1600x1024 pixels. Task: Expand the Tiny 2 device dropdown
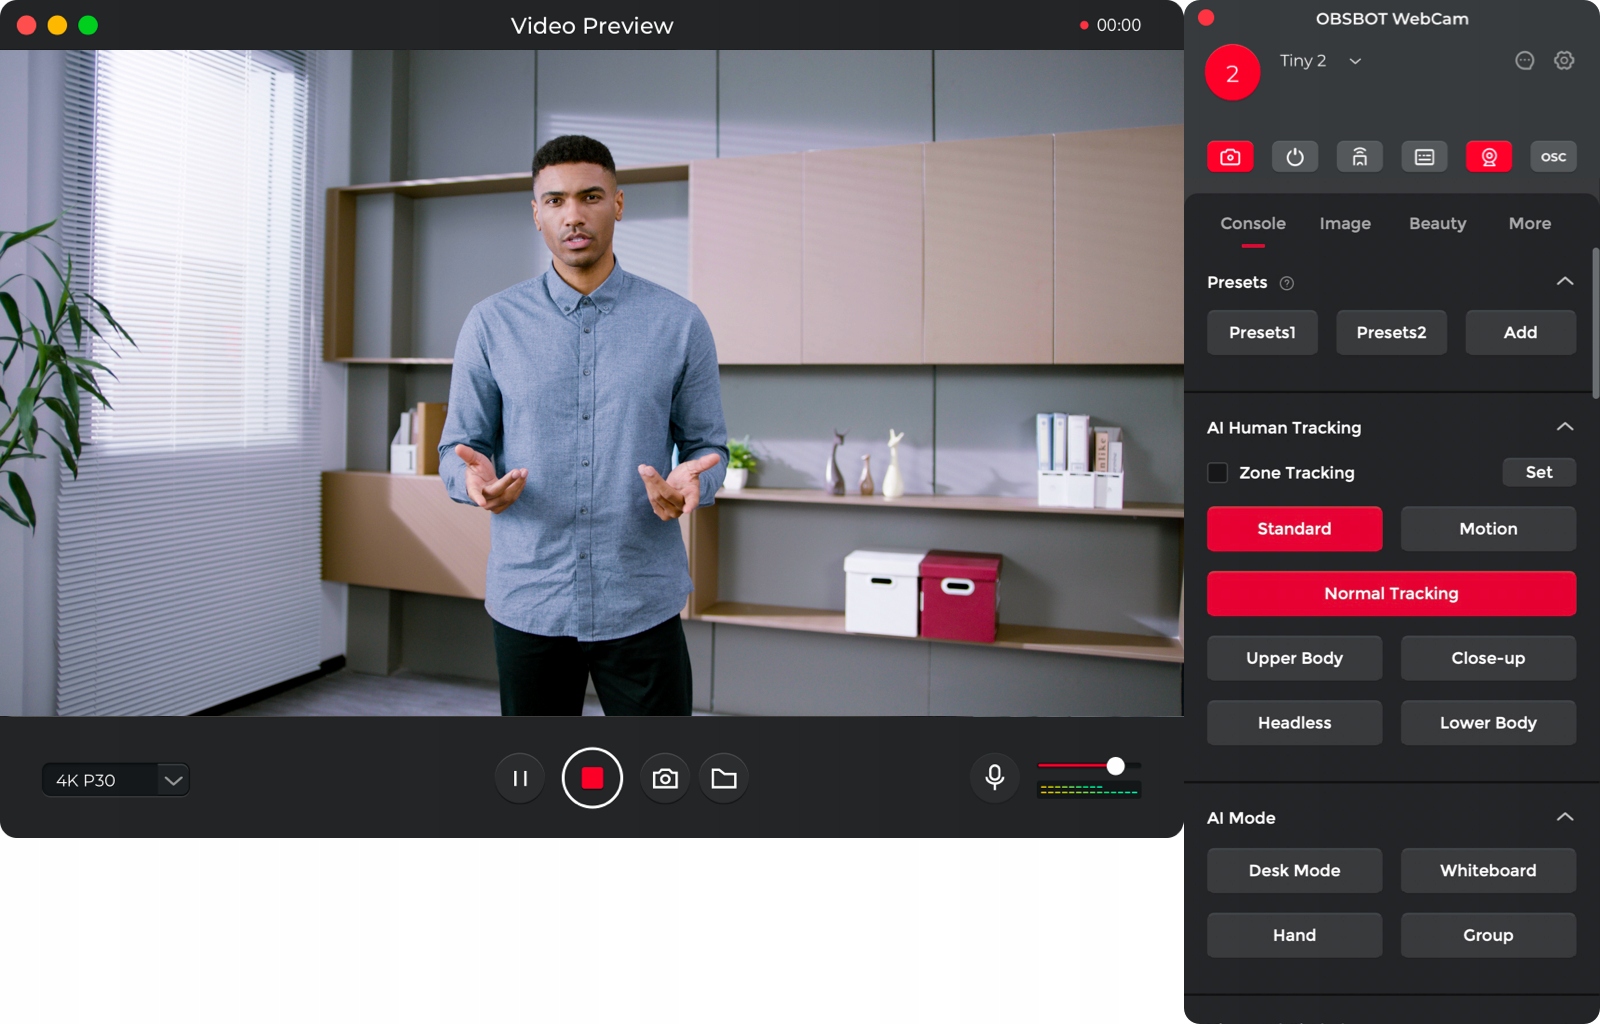(x=1355, y=61)
